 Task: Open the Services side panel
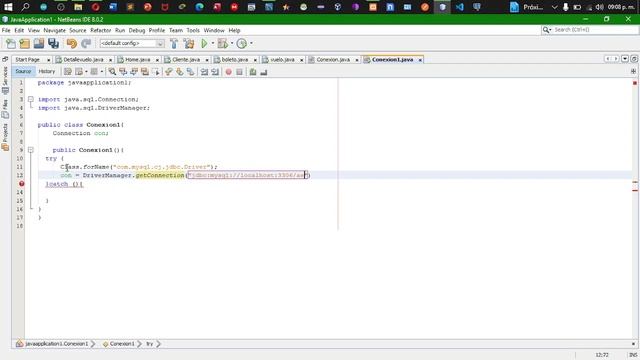(x=5, y=79)
